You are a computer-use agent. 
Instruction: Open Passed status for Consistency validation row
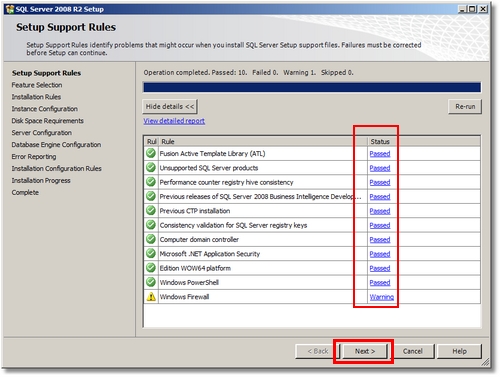pos(380,225)
